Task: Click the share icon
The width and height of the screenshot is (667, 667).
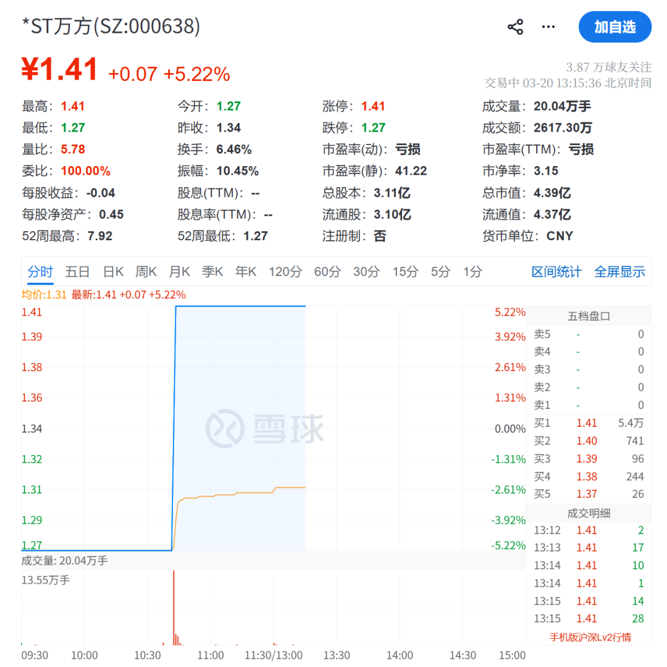Action: pos(515,27)
